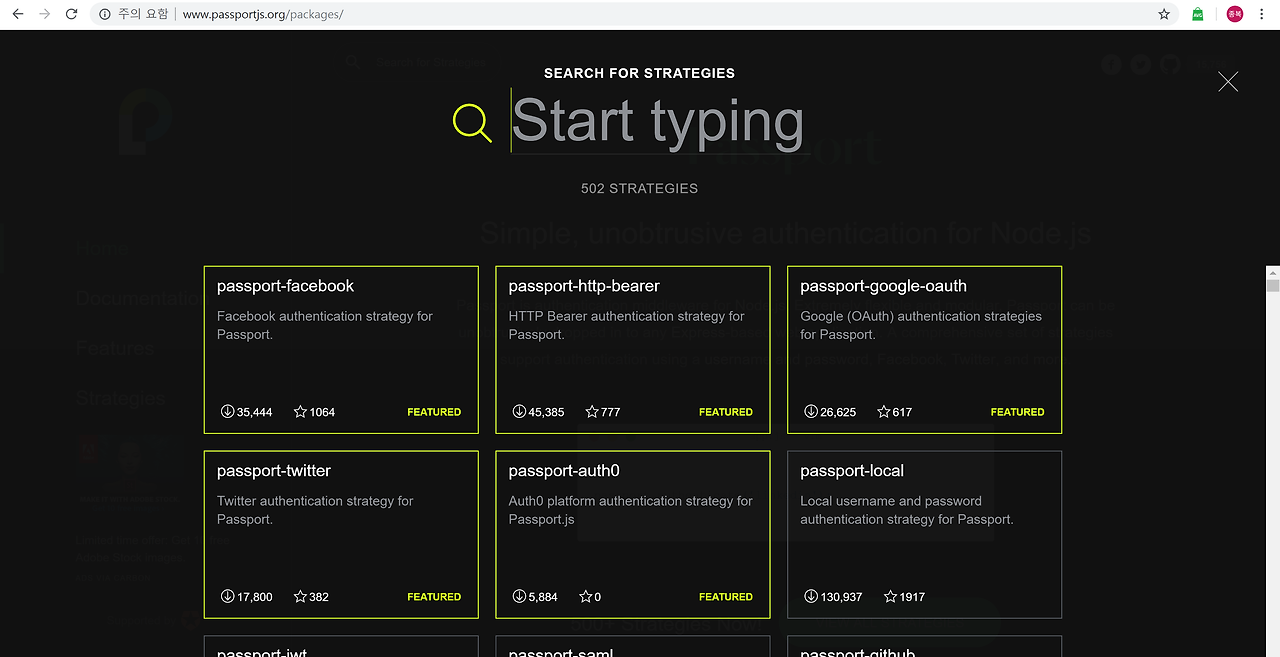
Task: Click the 35,444 download count
Action: (x=255, y=412)
